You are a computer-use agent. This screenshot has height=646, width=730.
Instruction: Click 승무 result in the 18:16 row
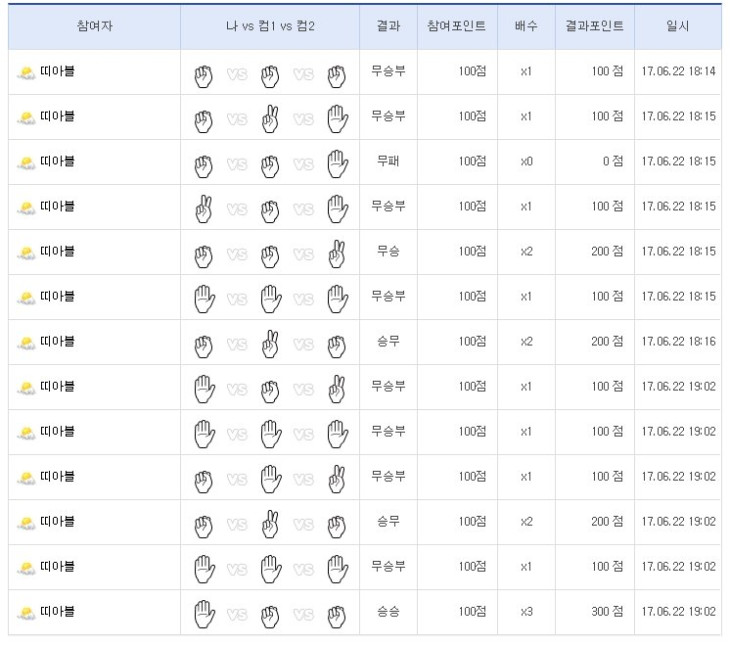tap(388, 341)
